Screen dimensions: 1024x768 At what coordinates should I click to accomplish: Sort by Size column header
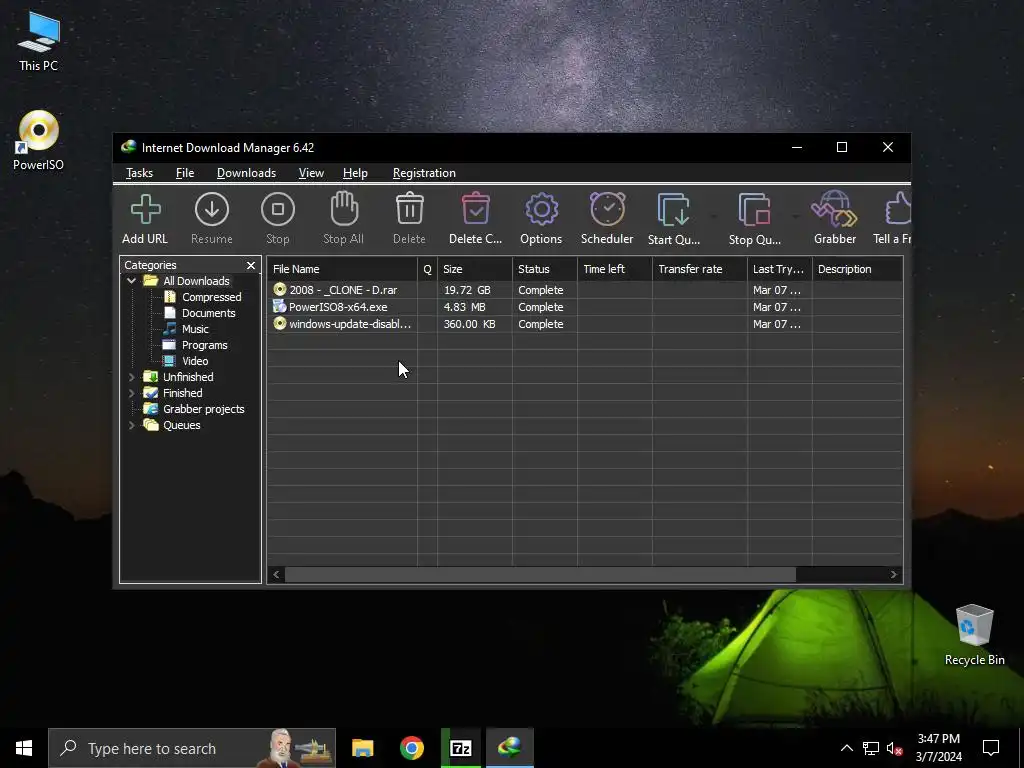(475, 269)
